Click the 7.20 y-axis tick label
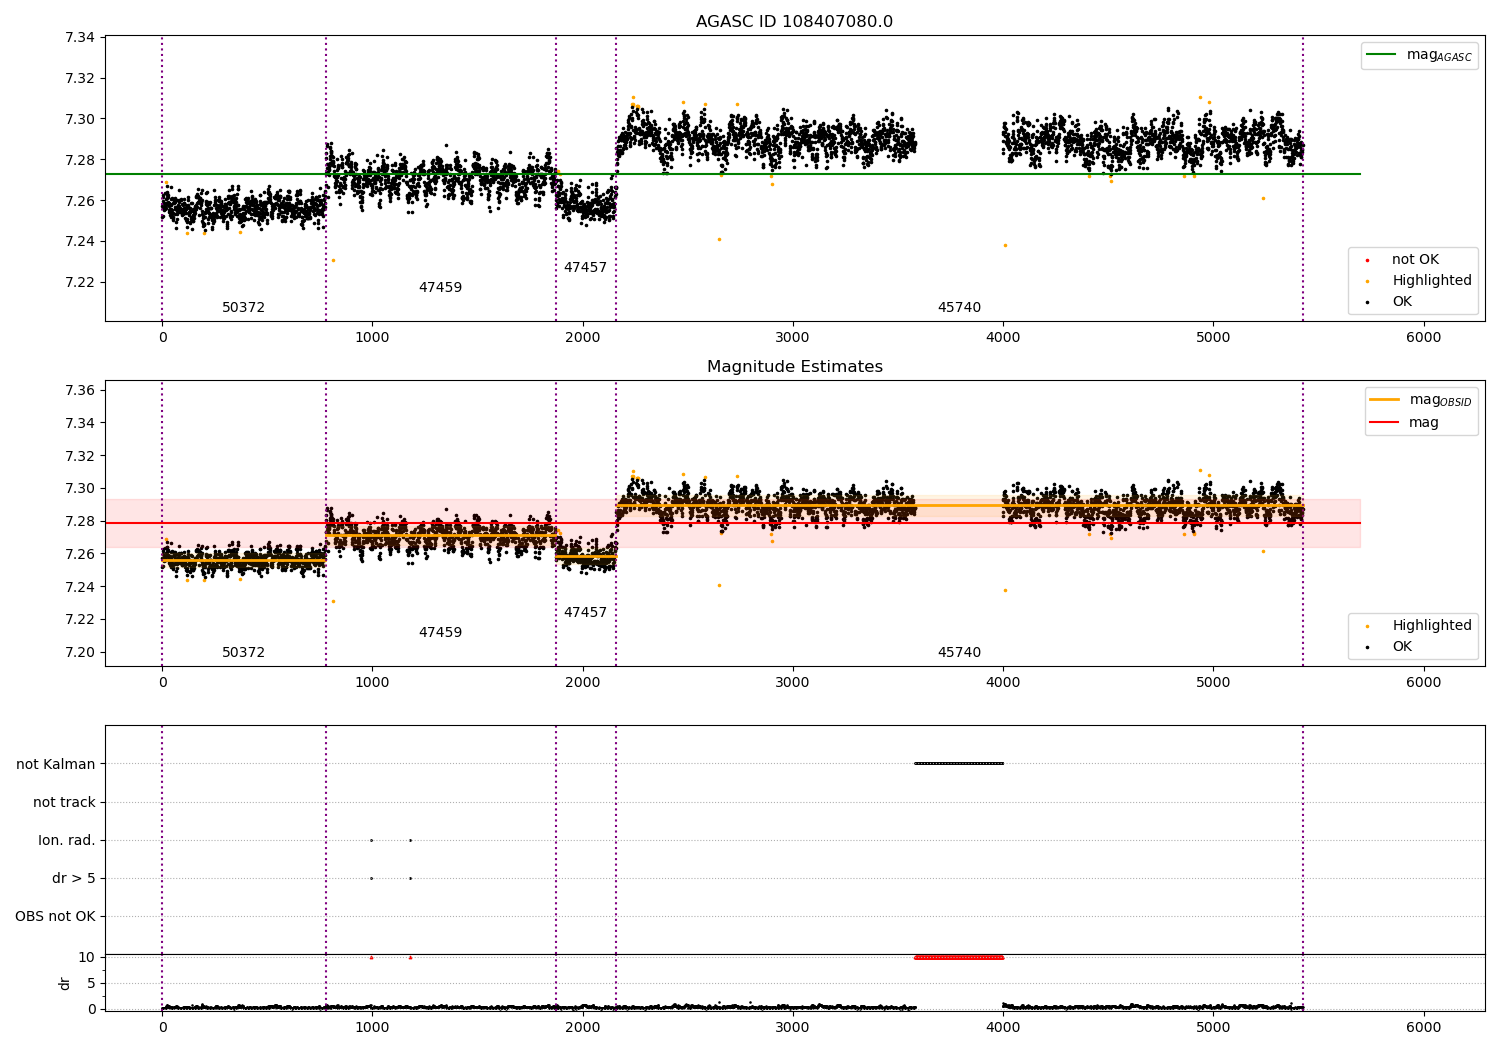Screen dimensions: 1500x1050 (x=80, y=652)
